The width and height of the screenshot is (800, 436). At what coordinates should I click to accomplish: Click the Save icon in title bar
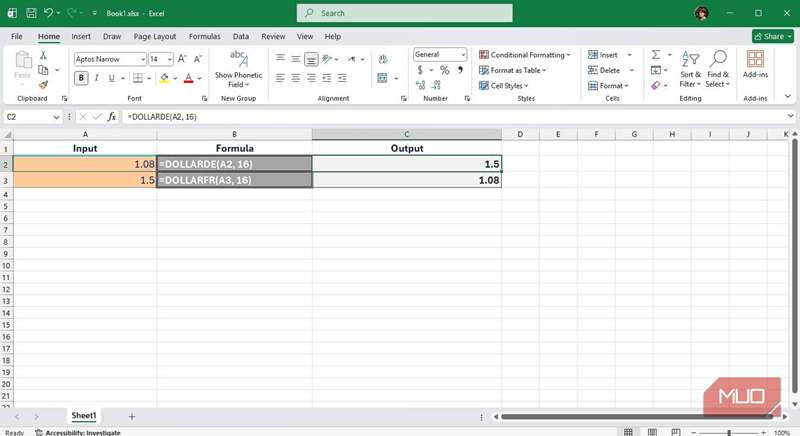[x=30, y=13]
